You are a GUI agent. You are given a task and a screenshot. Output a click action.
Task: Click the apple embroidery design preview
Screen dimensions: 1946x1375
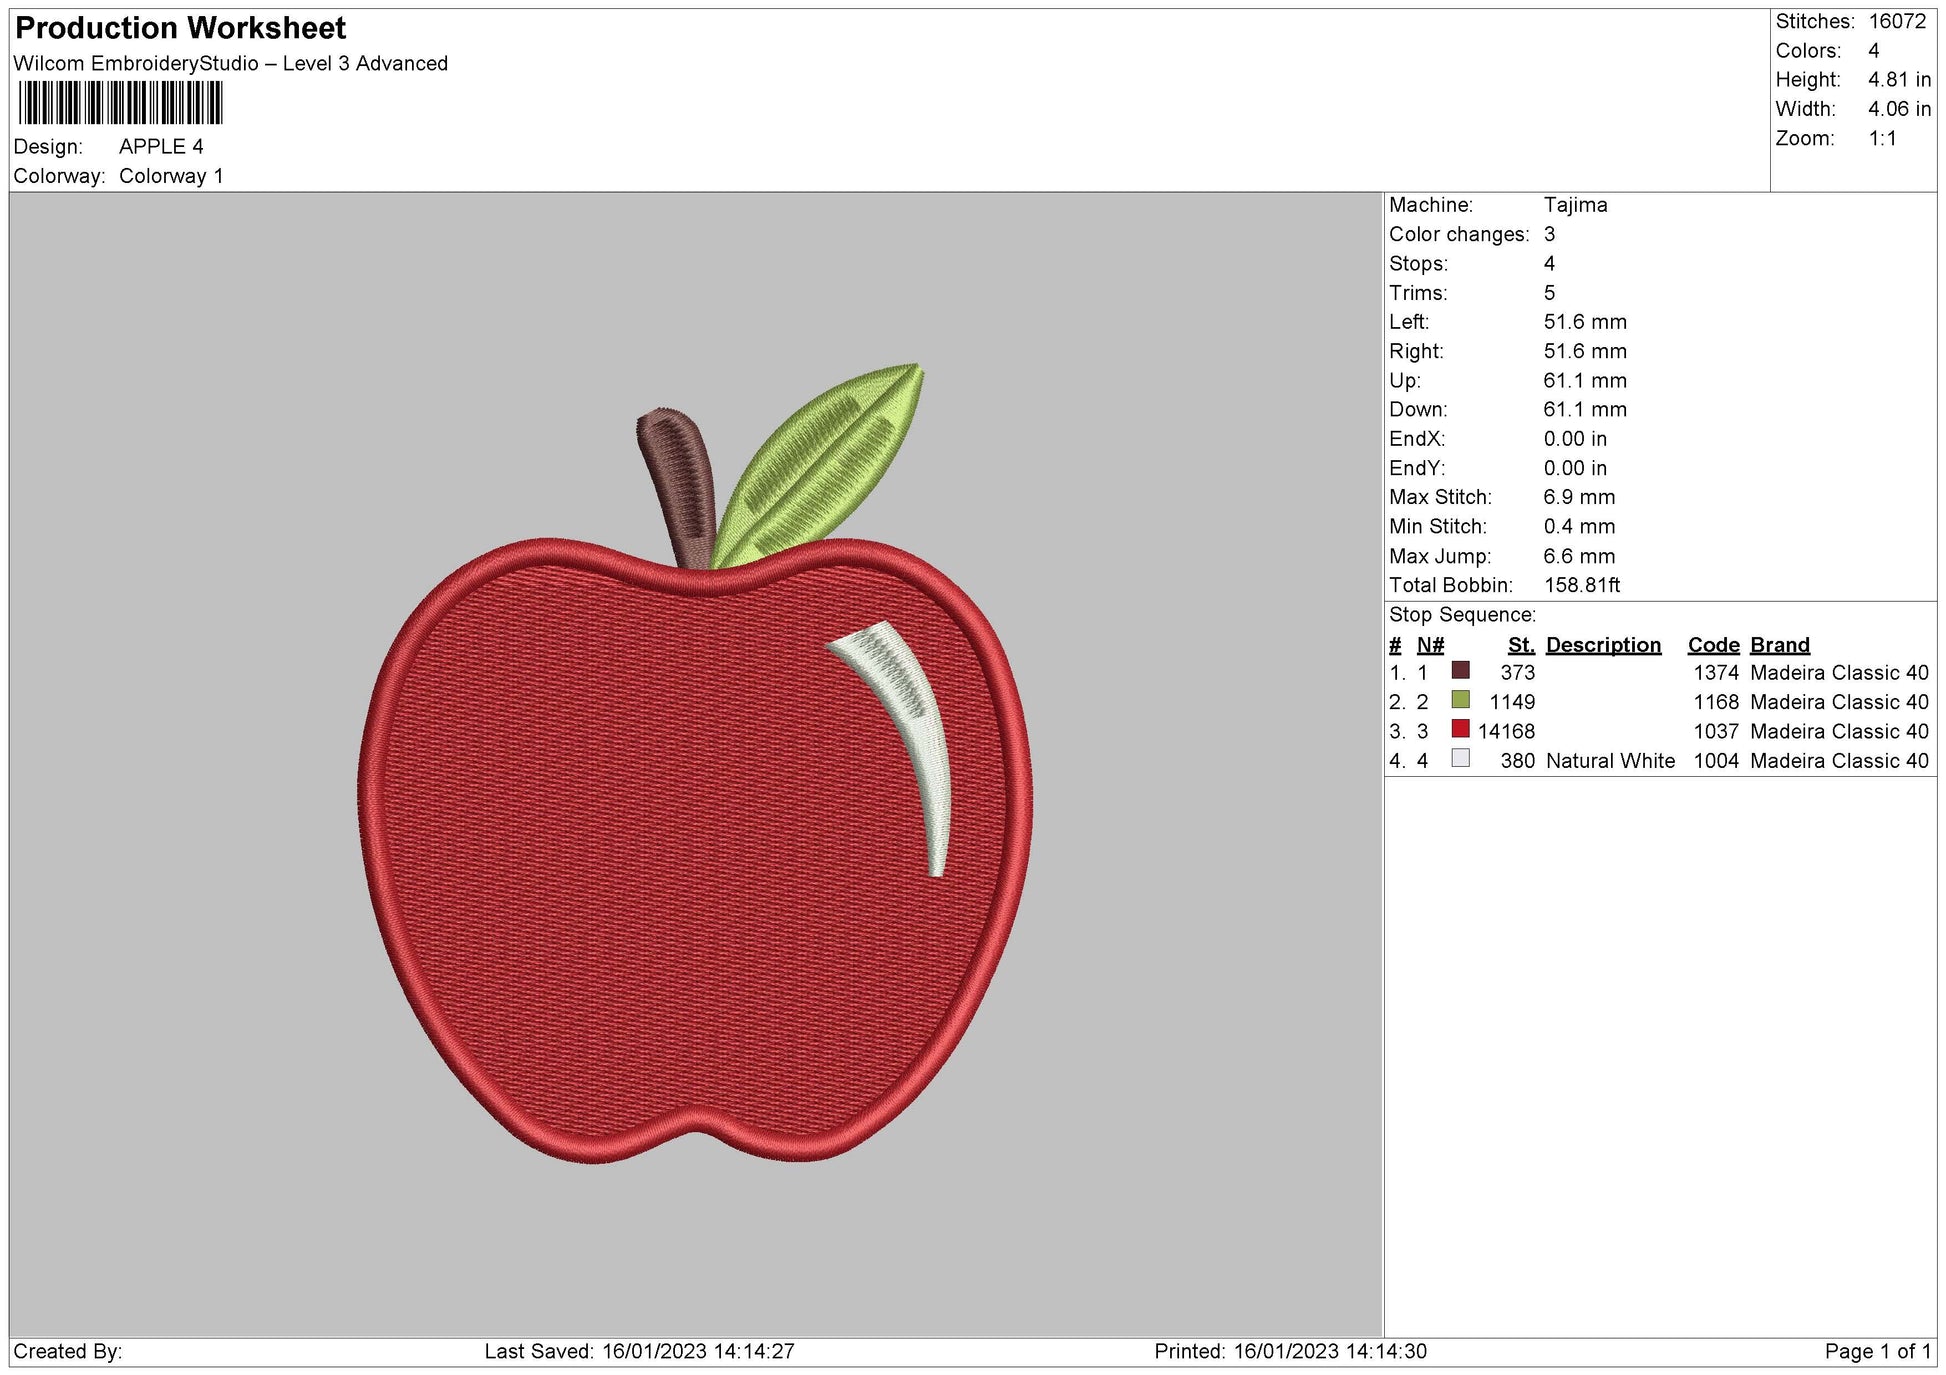(x=695, y=763)
